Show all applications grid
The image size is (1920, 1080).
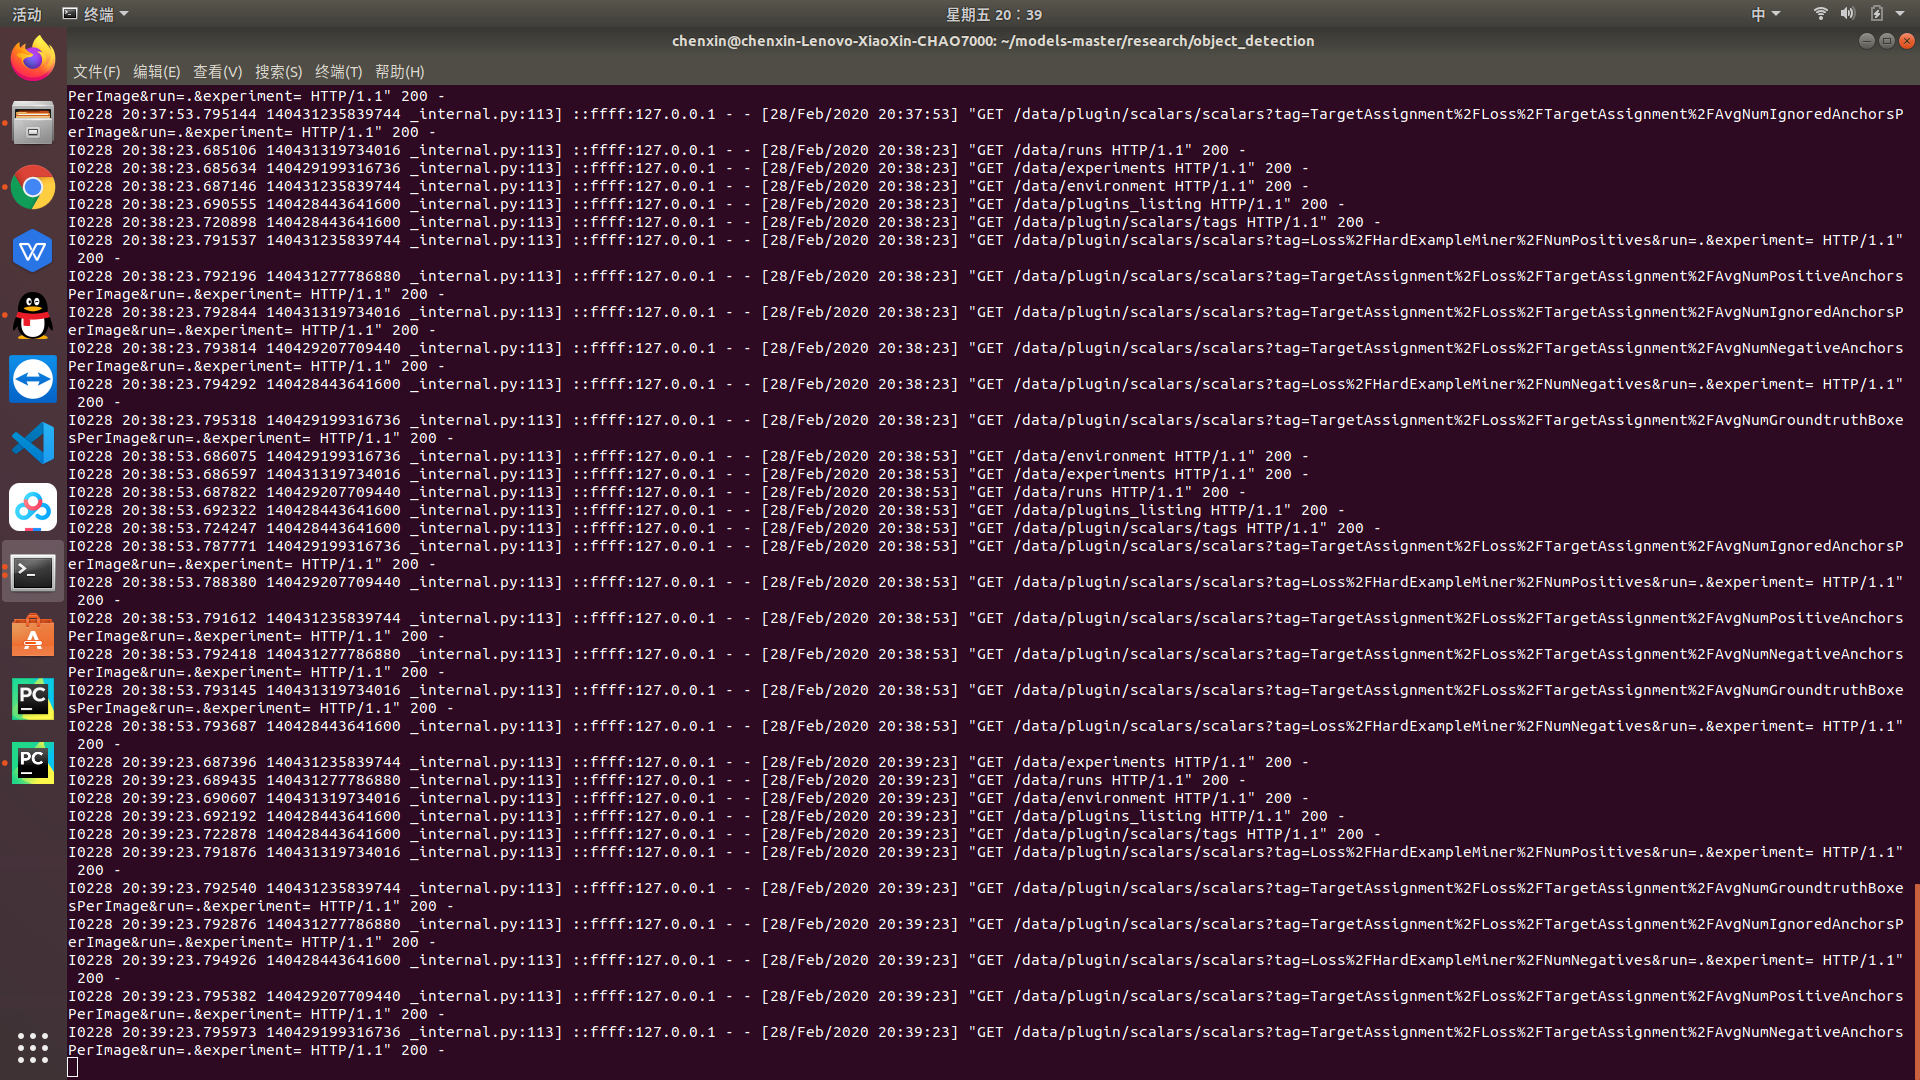coord(33,1047)
